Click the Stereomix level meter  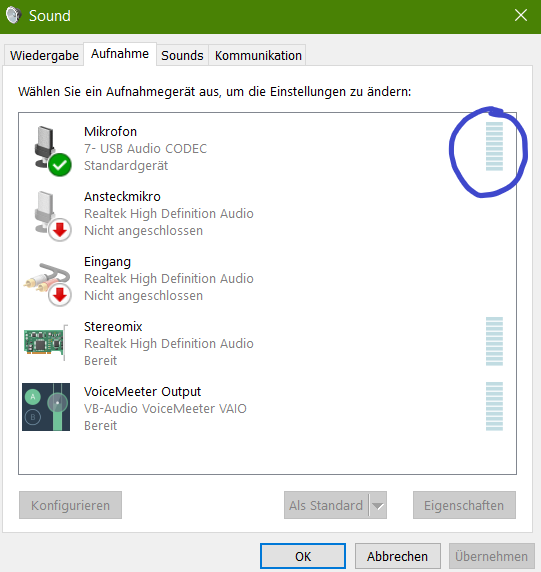[494, 341]
